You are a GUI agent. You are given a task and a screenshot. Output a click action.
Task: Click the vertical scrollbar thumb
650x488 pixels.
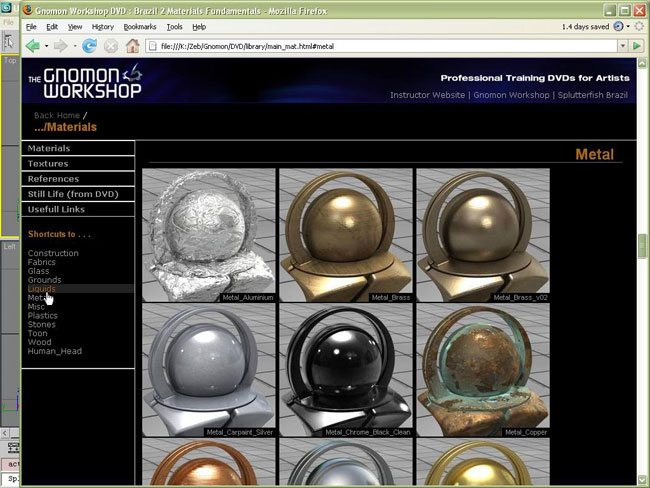click(642, 247)
